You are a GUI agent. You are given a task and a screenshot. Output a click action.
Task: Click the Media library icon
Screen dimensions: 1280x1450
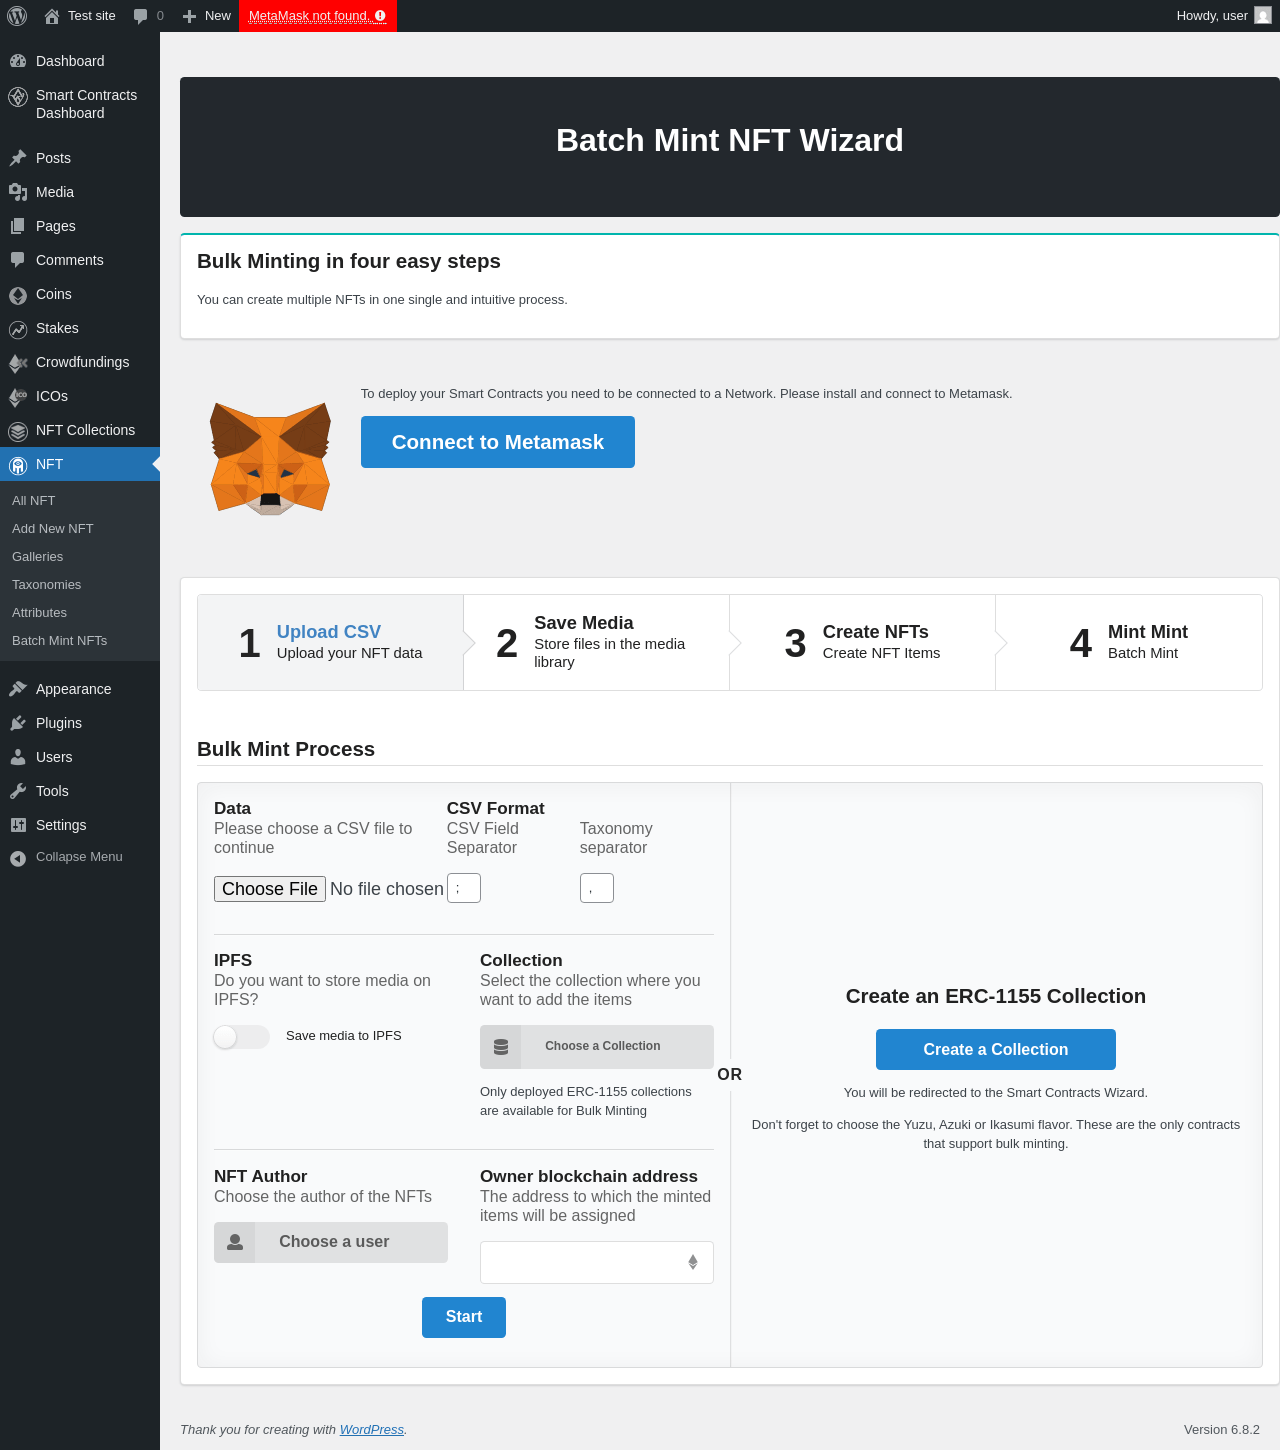point(18,192)
